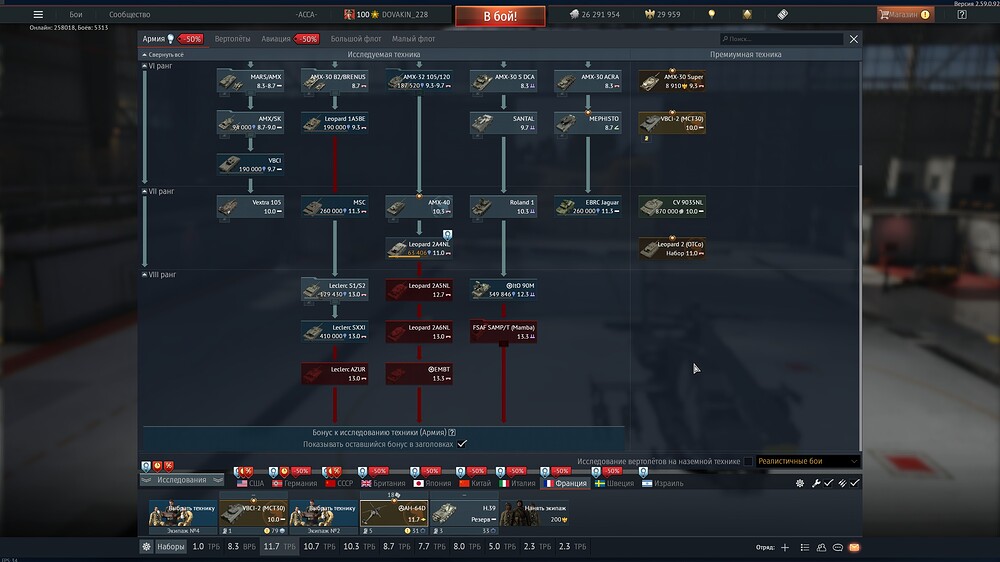Select the H.39 reserve crew slot
This screenshot has height=562, width=1000.
pyautogui.click(x=464, y=514)
